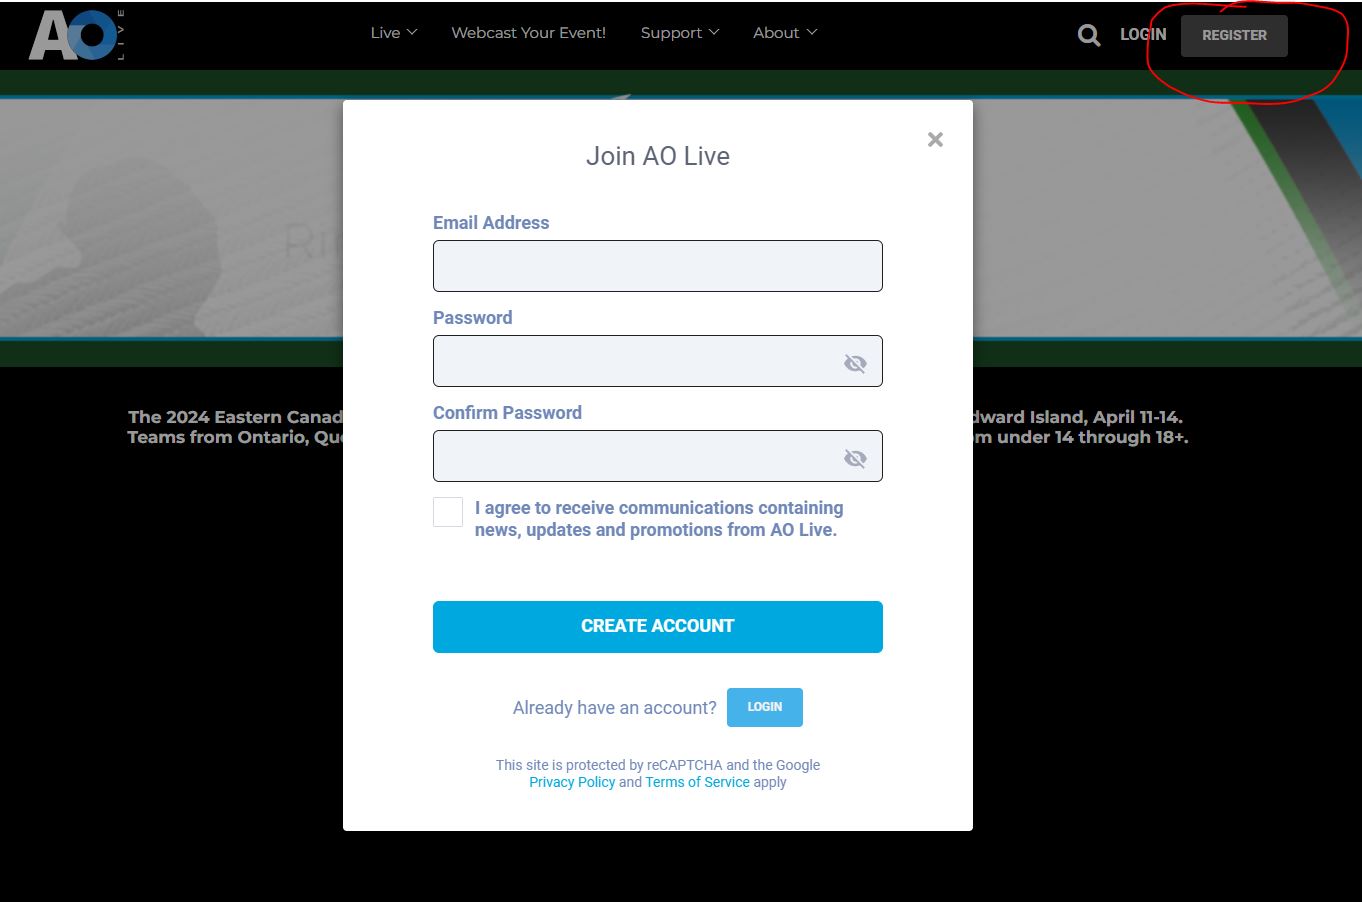1362x902 pixels.
Task: Expand the About menu
Action: pyautogui.click(x=784, y=33)
